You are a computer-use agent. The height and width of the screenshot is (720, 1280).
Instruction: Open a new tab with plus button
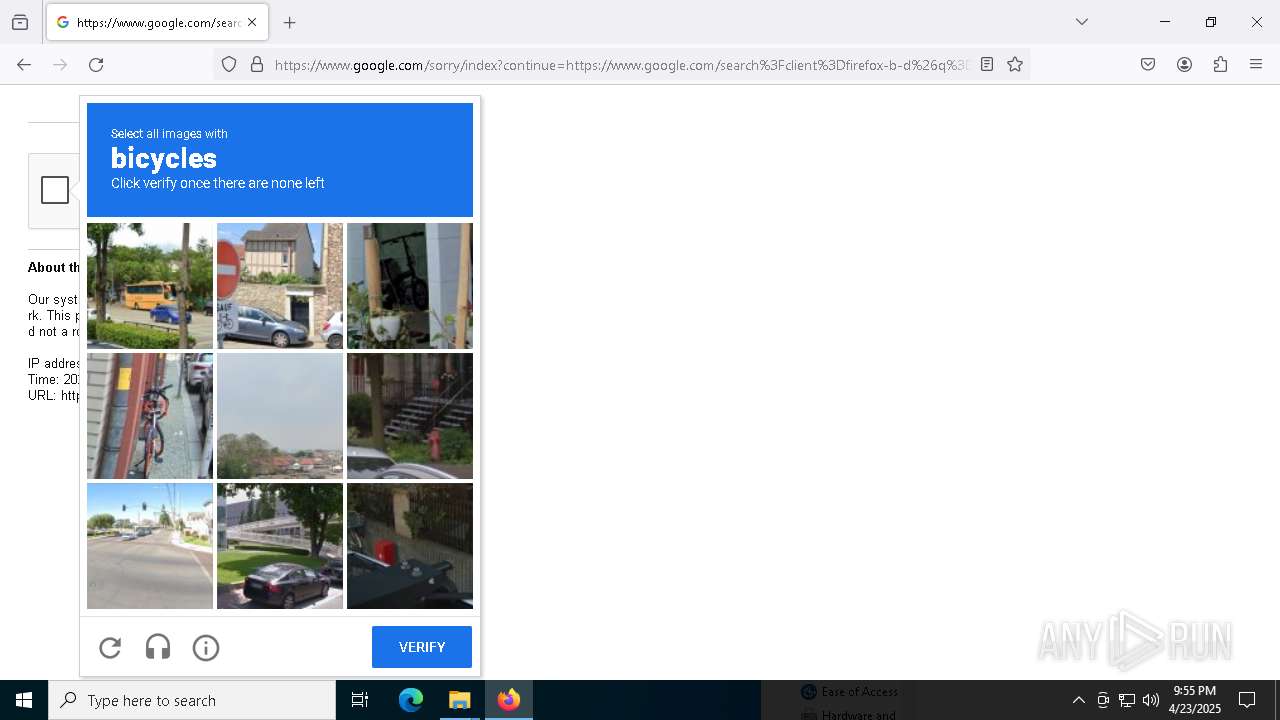289,22
